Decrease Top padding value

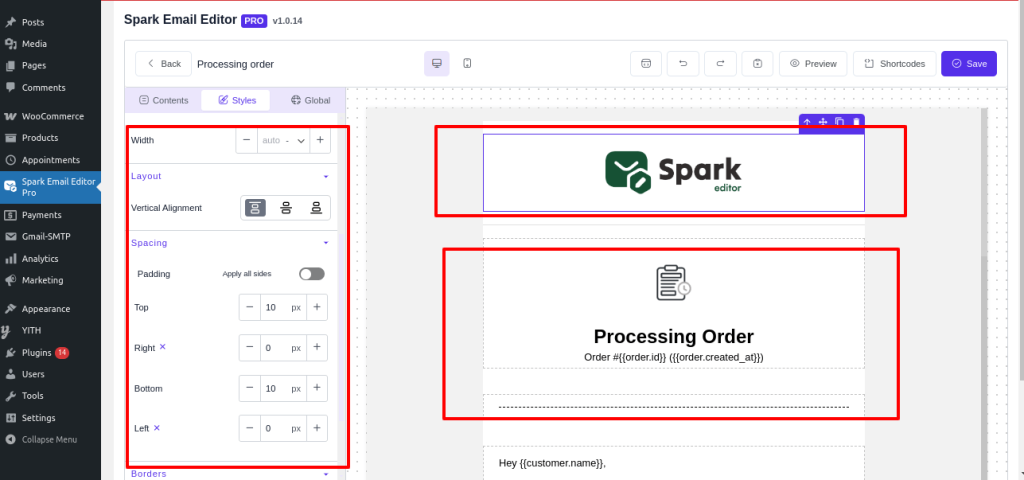pyautogui.click(x=249, y=307)
